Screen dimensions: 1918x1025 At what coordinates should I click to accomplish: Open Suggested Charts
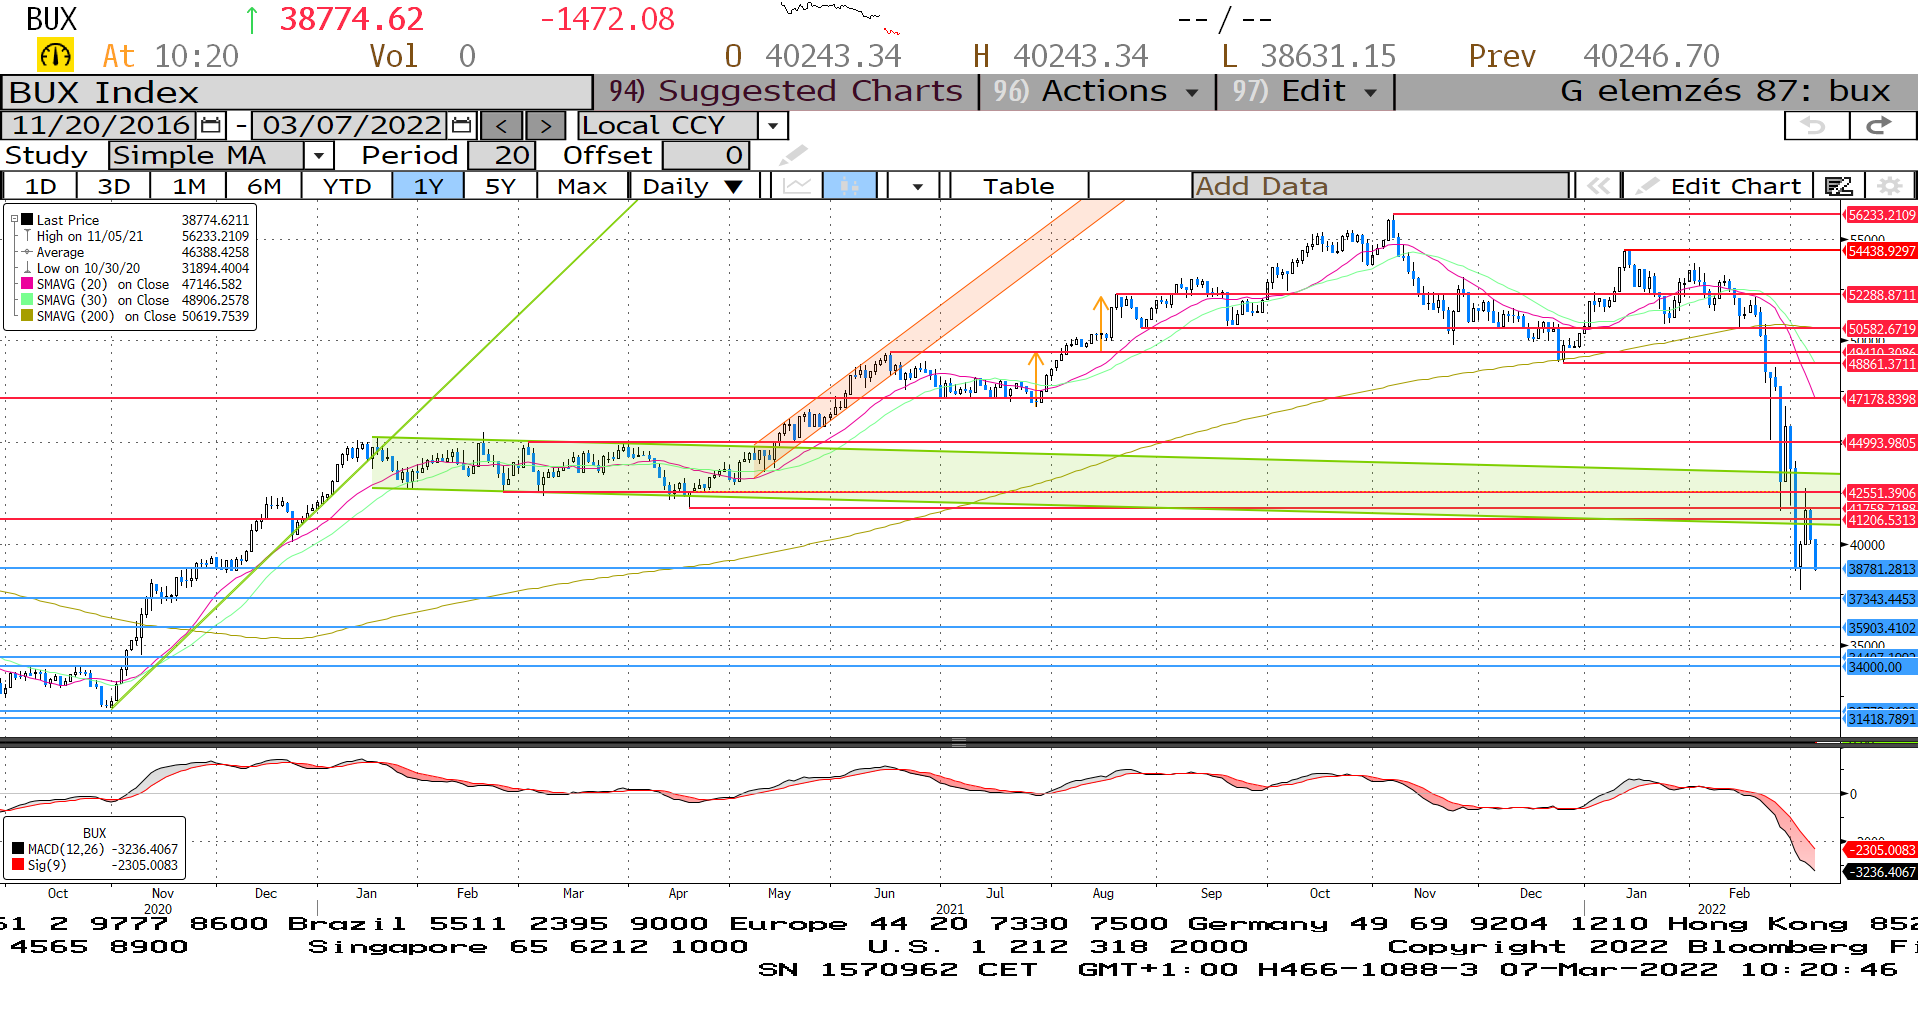(786, 92)
